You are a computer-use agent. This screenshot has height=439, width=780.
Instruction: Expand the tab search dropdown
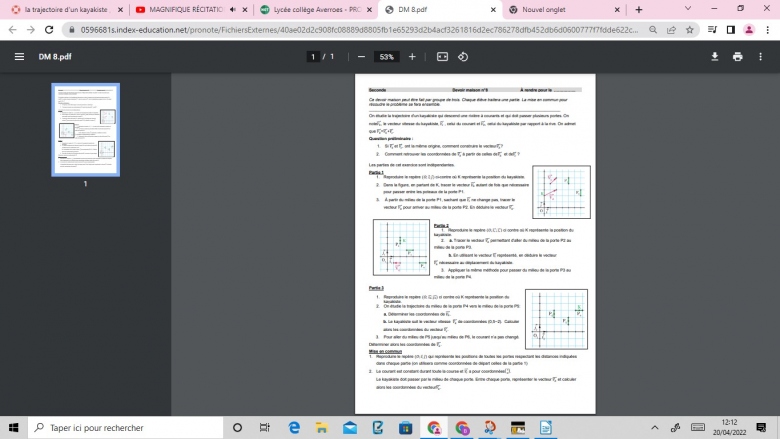[688, 8]
